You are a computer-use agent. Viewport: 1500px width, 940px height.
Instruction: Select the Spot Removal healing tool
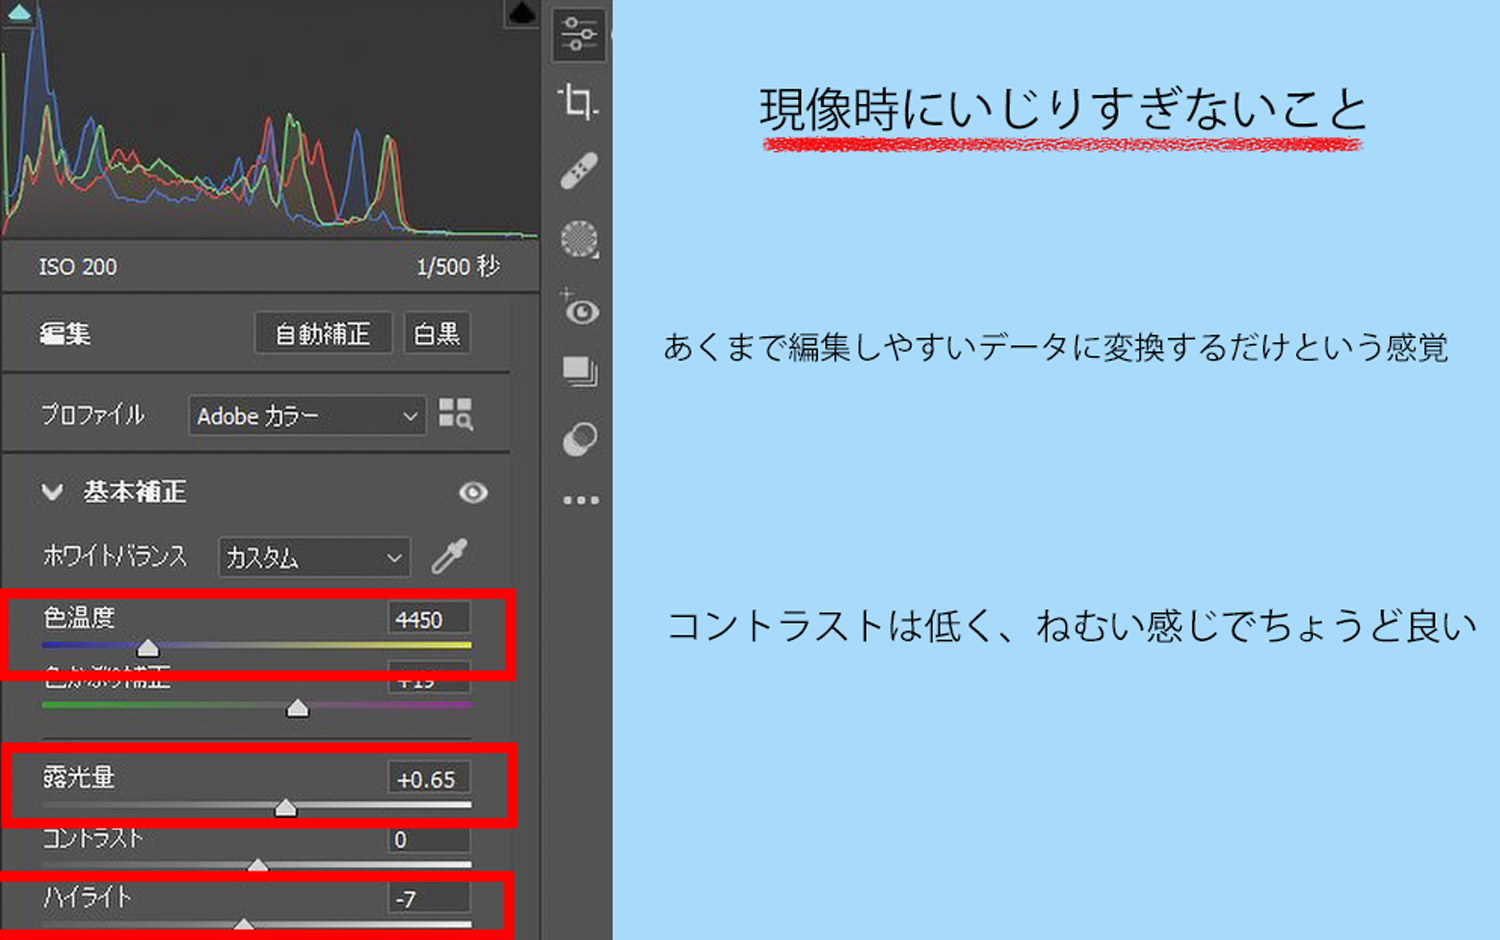pyautogui.click(x=579, y=171)
